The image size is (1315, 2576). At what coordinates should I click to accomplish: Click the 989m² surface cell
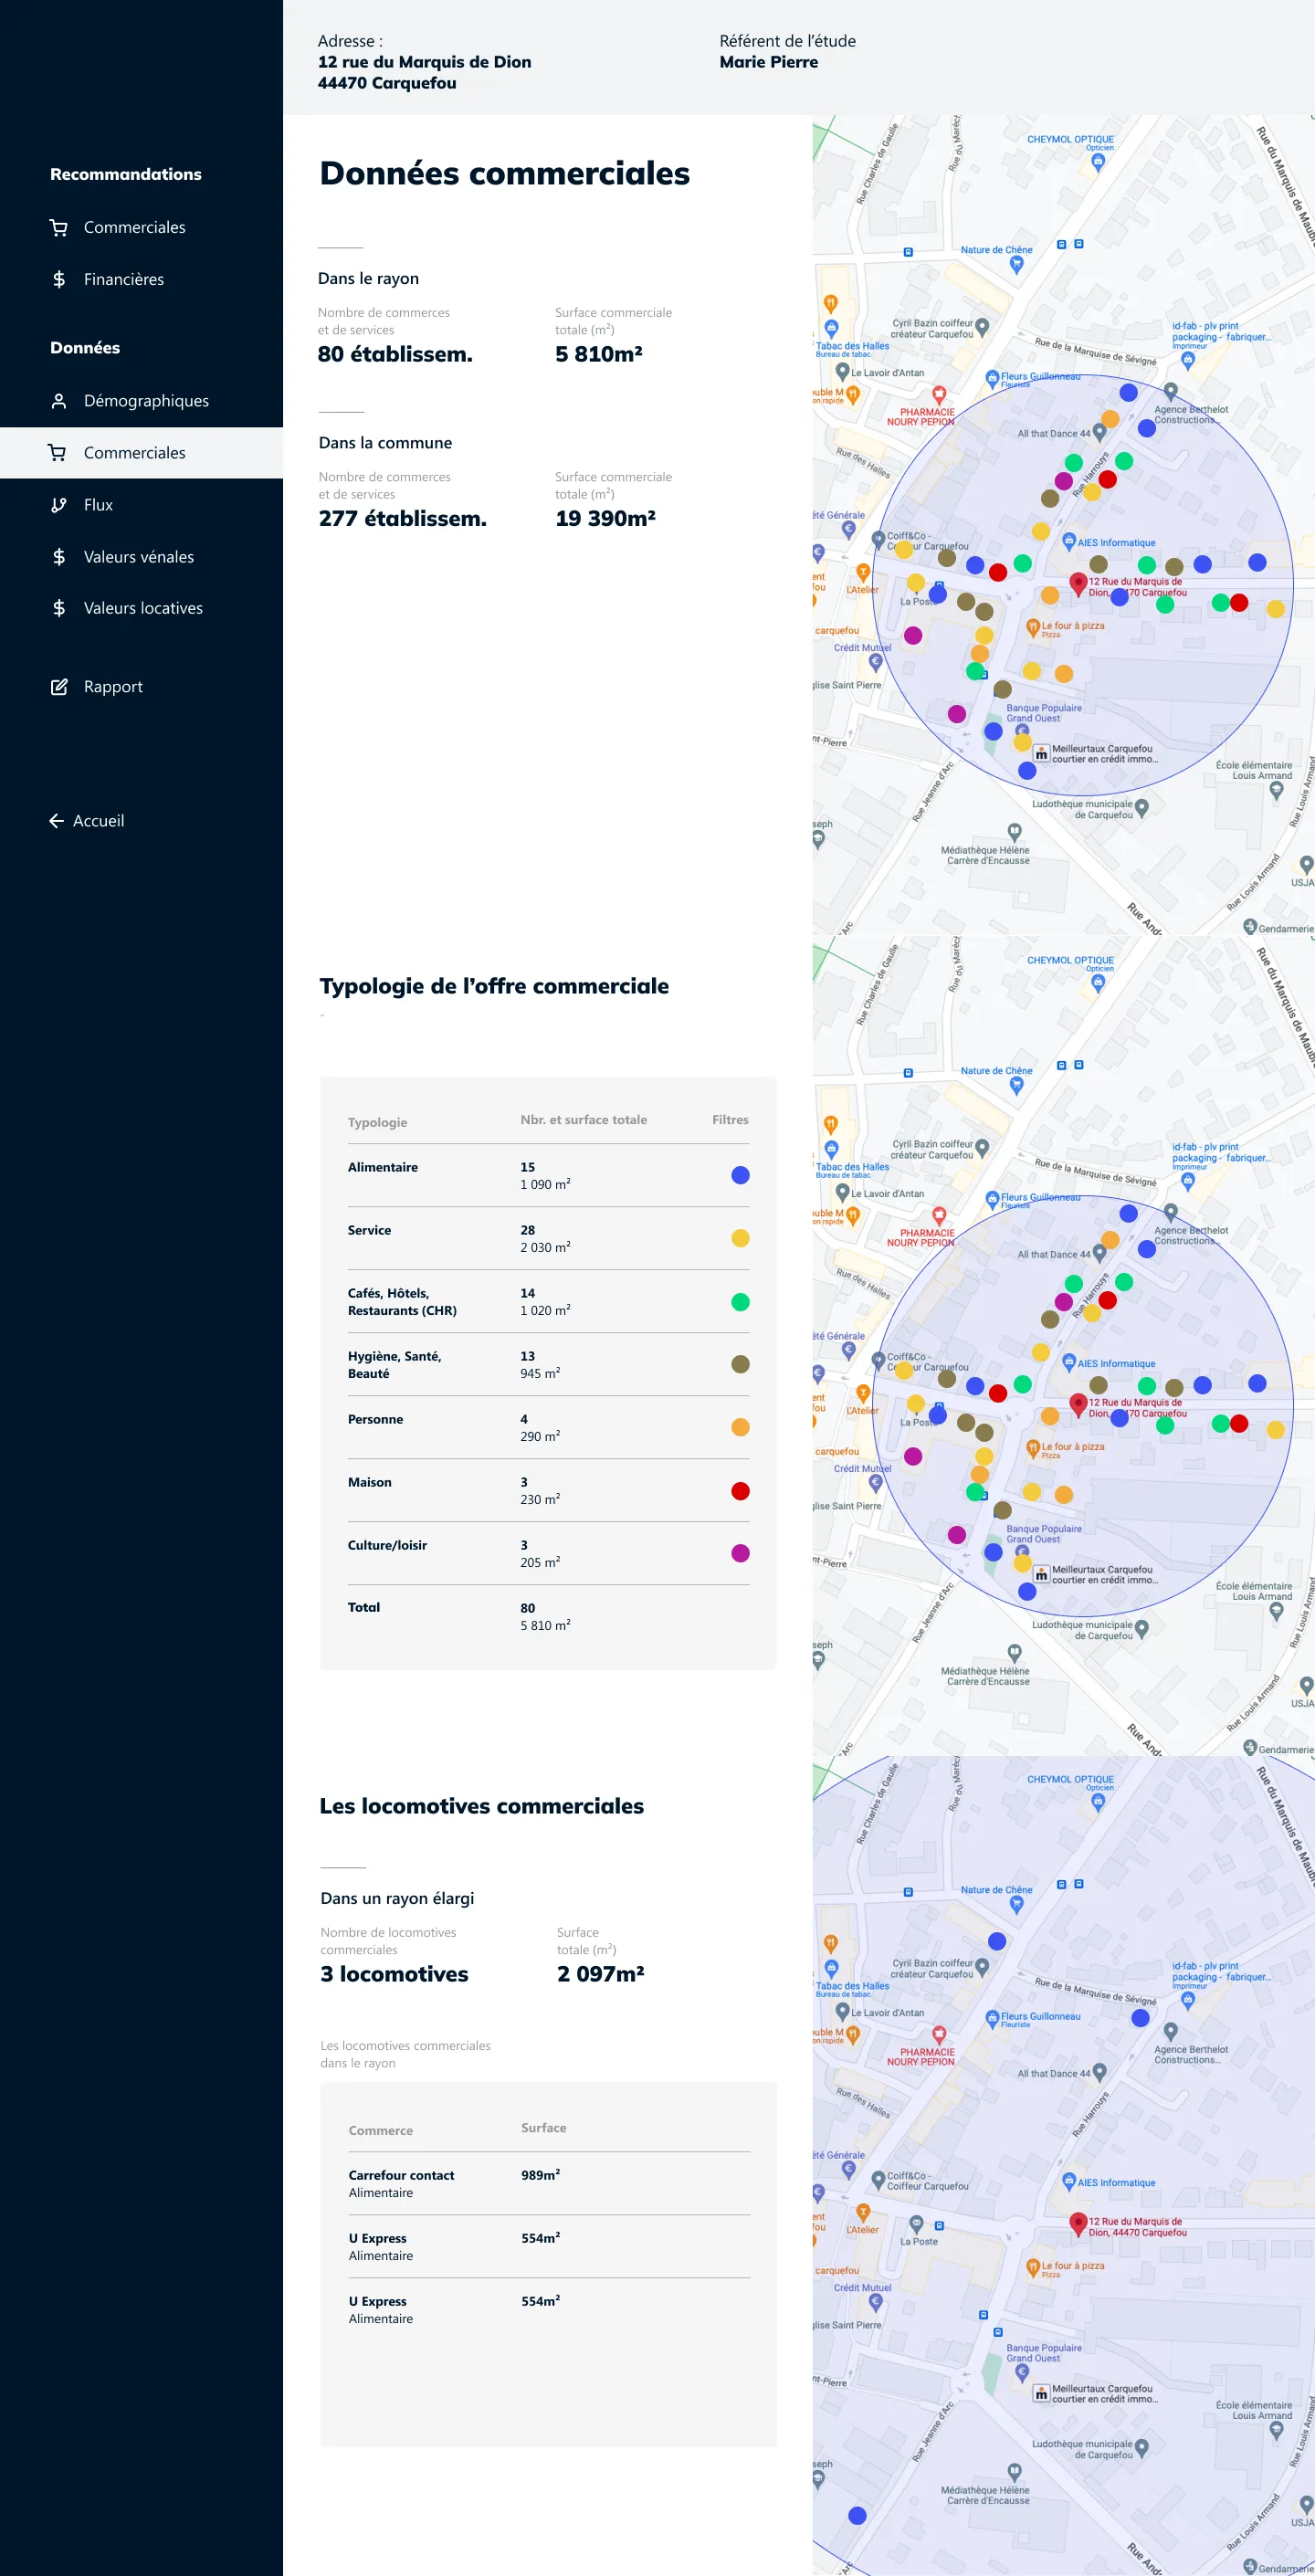tap(540, 2175)
